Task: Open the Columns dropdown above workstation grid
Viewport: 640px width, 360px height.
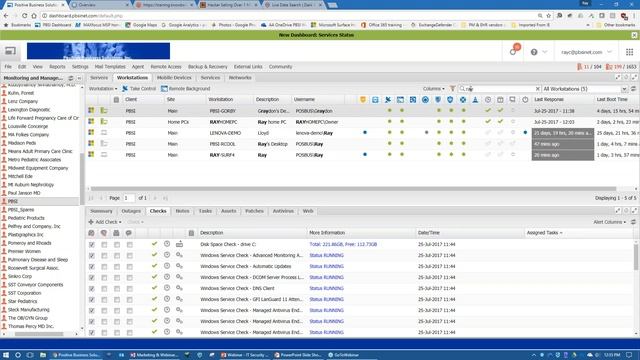Action: (433, 89)
